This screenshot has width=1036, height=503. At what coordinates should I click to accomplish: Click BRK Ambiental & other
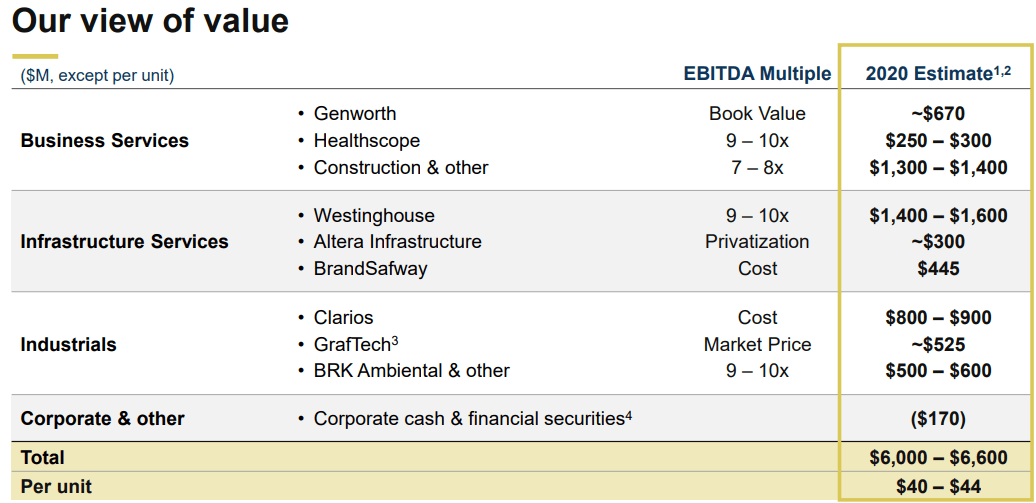[x=412, y=371]
